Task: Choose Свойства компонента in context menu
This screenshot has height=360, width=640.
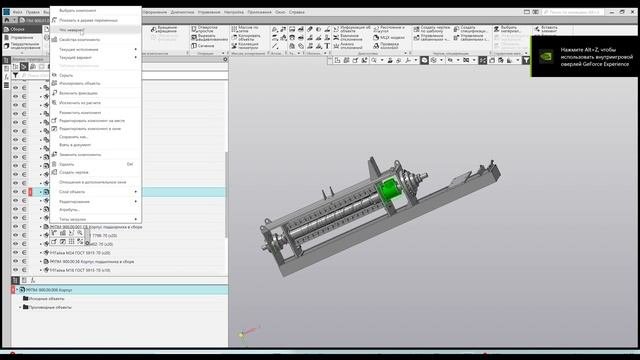Action: tap(96, 40)
